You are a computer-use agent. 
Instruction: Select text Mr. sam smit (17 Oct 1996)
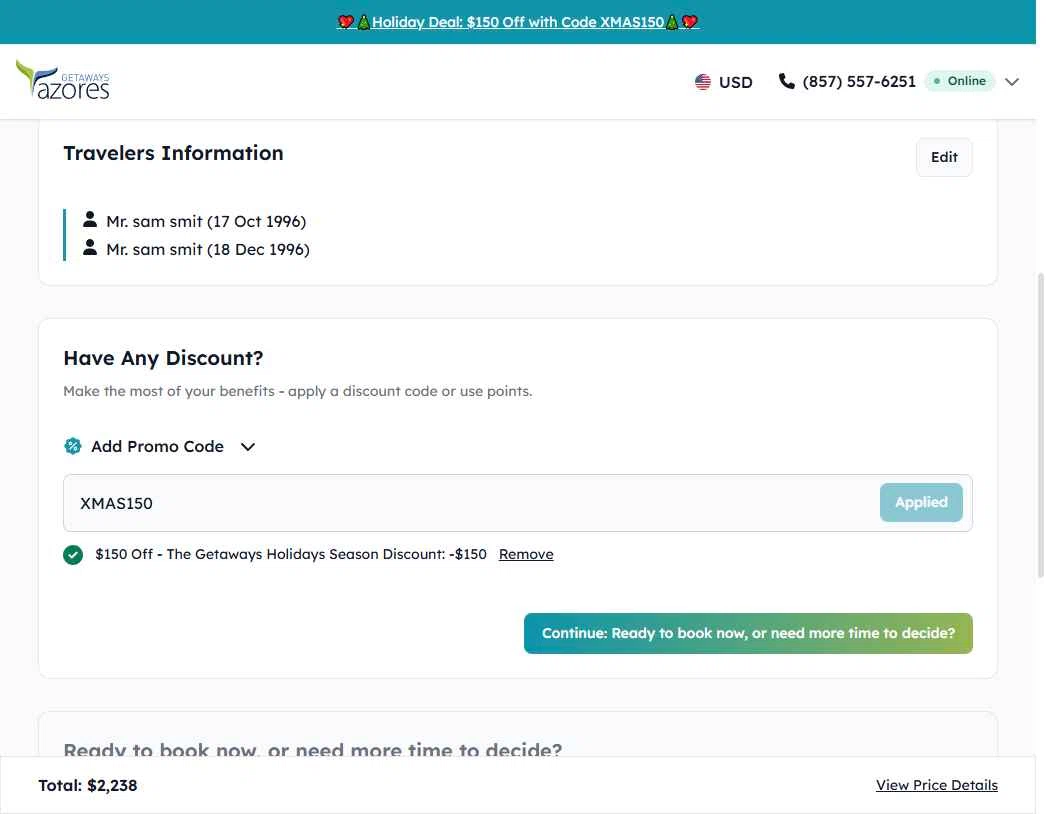pos(206,221)
